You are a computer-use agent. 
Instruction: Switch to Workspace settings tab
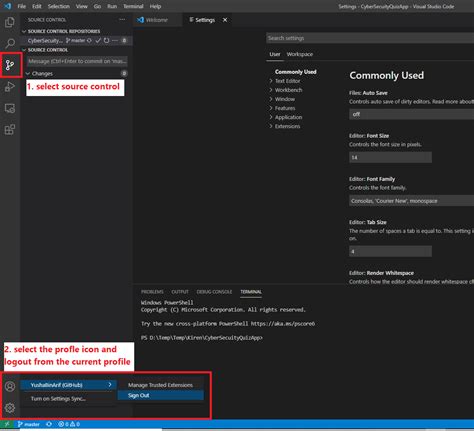(300, 54)
